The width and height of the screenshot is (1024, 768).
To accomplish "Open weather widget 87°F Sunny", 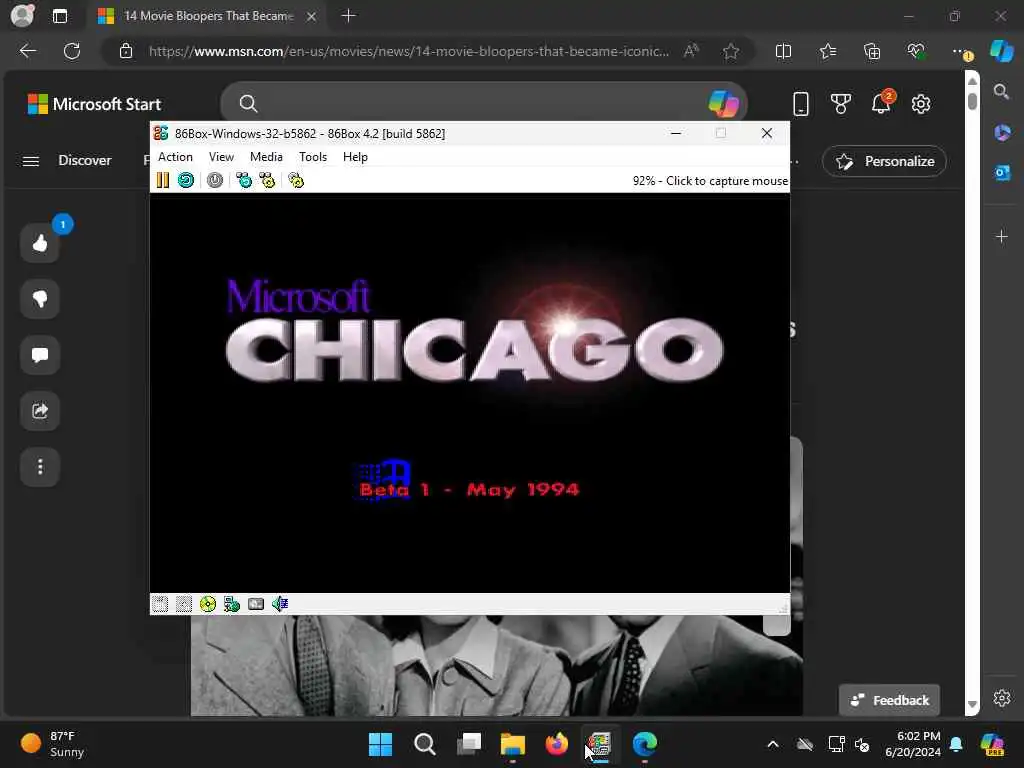I will click(54, 744).
